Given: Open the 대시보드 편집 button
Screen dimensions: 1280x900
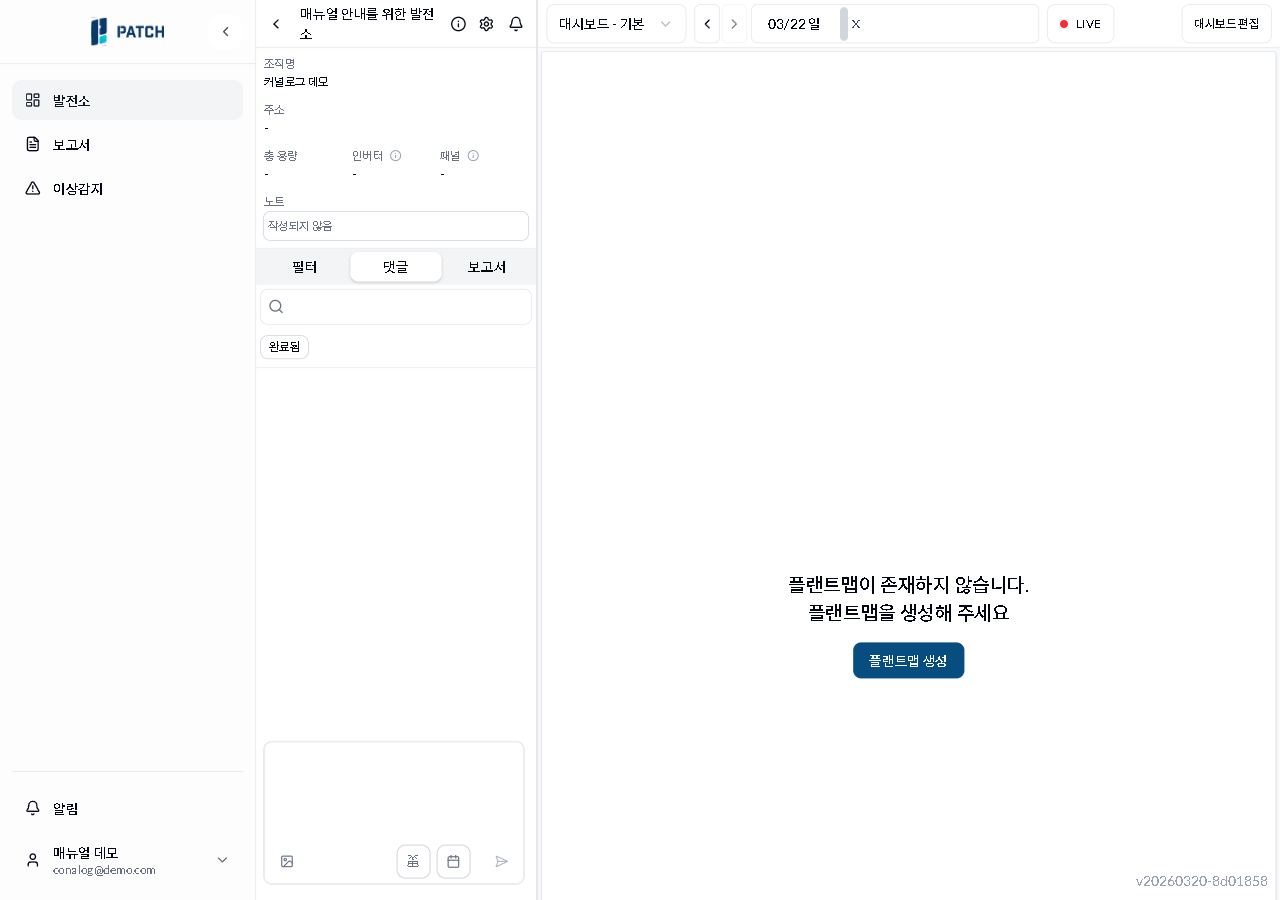Looking at the screenshot, I should coord(1227,23).
